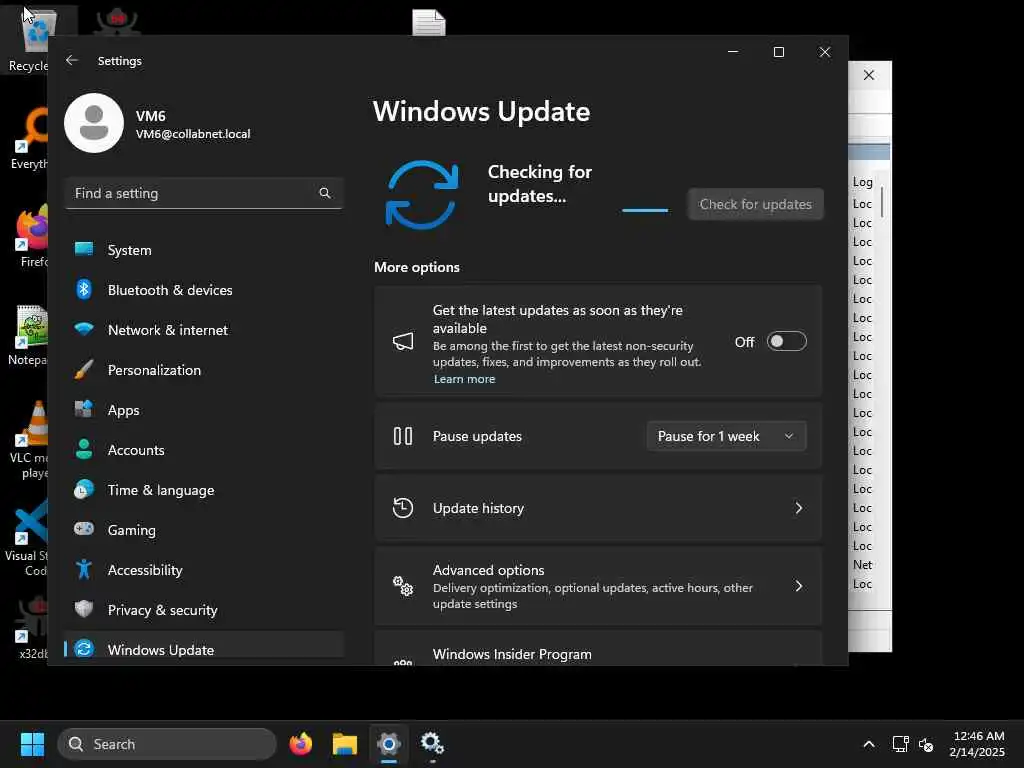Click the second gears taskbar icon
Image resolution: width=1024 pixels, height=768 pixels.
[x=432, y=744]
